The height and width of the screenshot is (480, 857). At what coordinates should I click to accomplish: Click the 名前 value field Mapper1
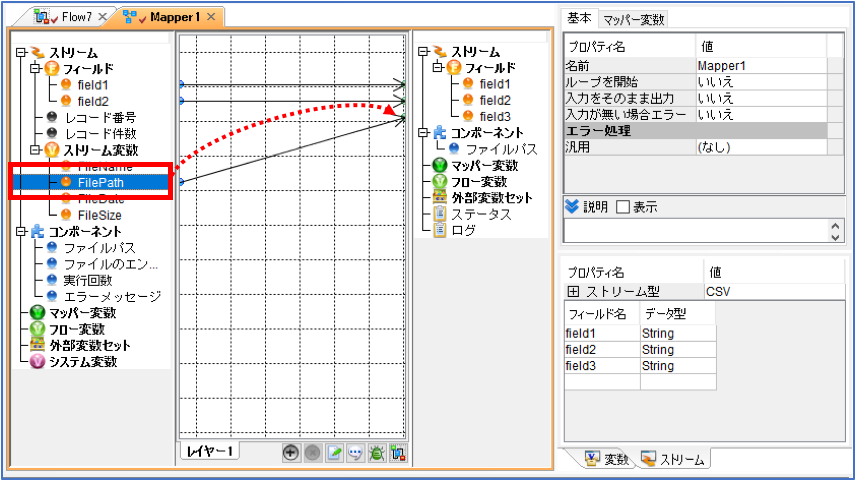pyautogui.click(x=762, y=66)
